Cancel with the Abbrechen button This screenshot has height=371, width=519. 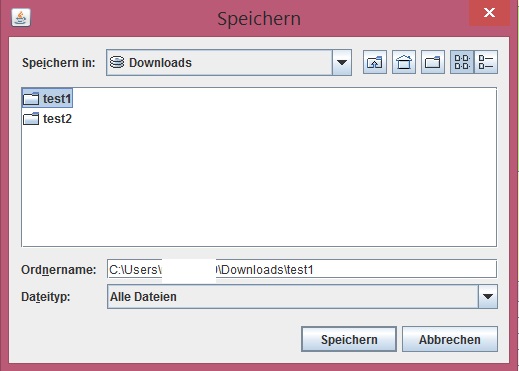450,339
